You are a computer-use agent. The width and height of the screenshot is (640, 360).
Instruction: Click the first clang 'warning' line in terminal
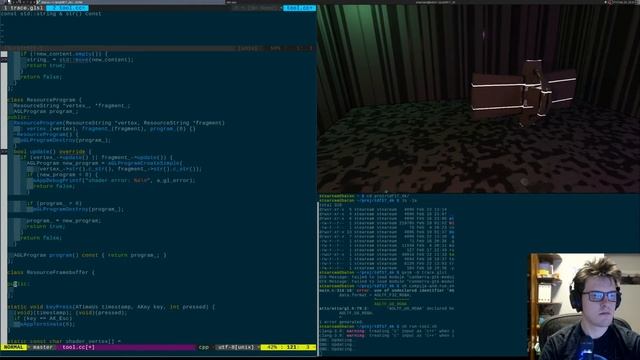click(386, 331)
